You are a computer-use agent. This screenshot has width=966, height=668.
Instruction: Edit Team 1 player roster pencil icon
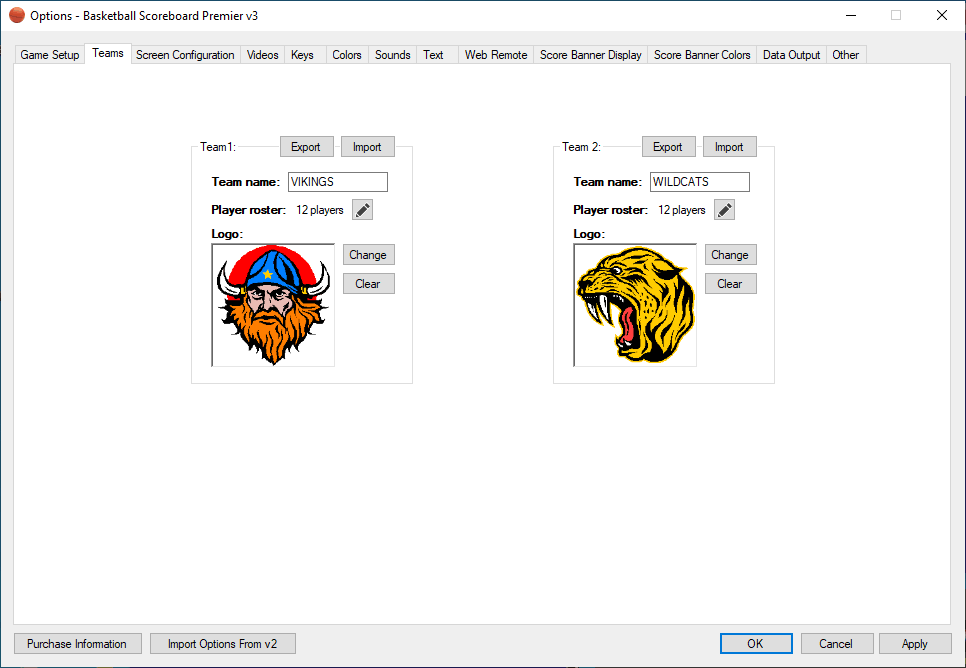(x=362, y=210)
